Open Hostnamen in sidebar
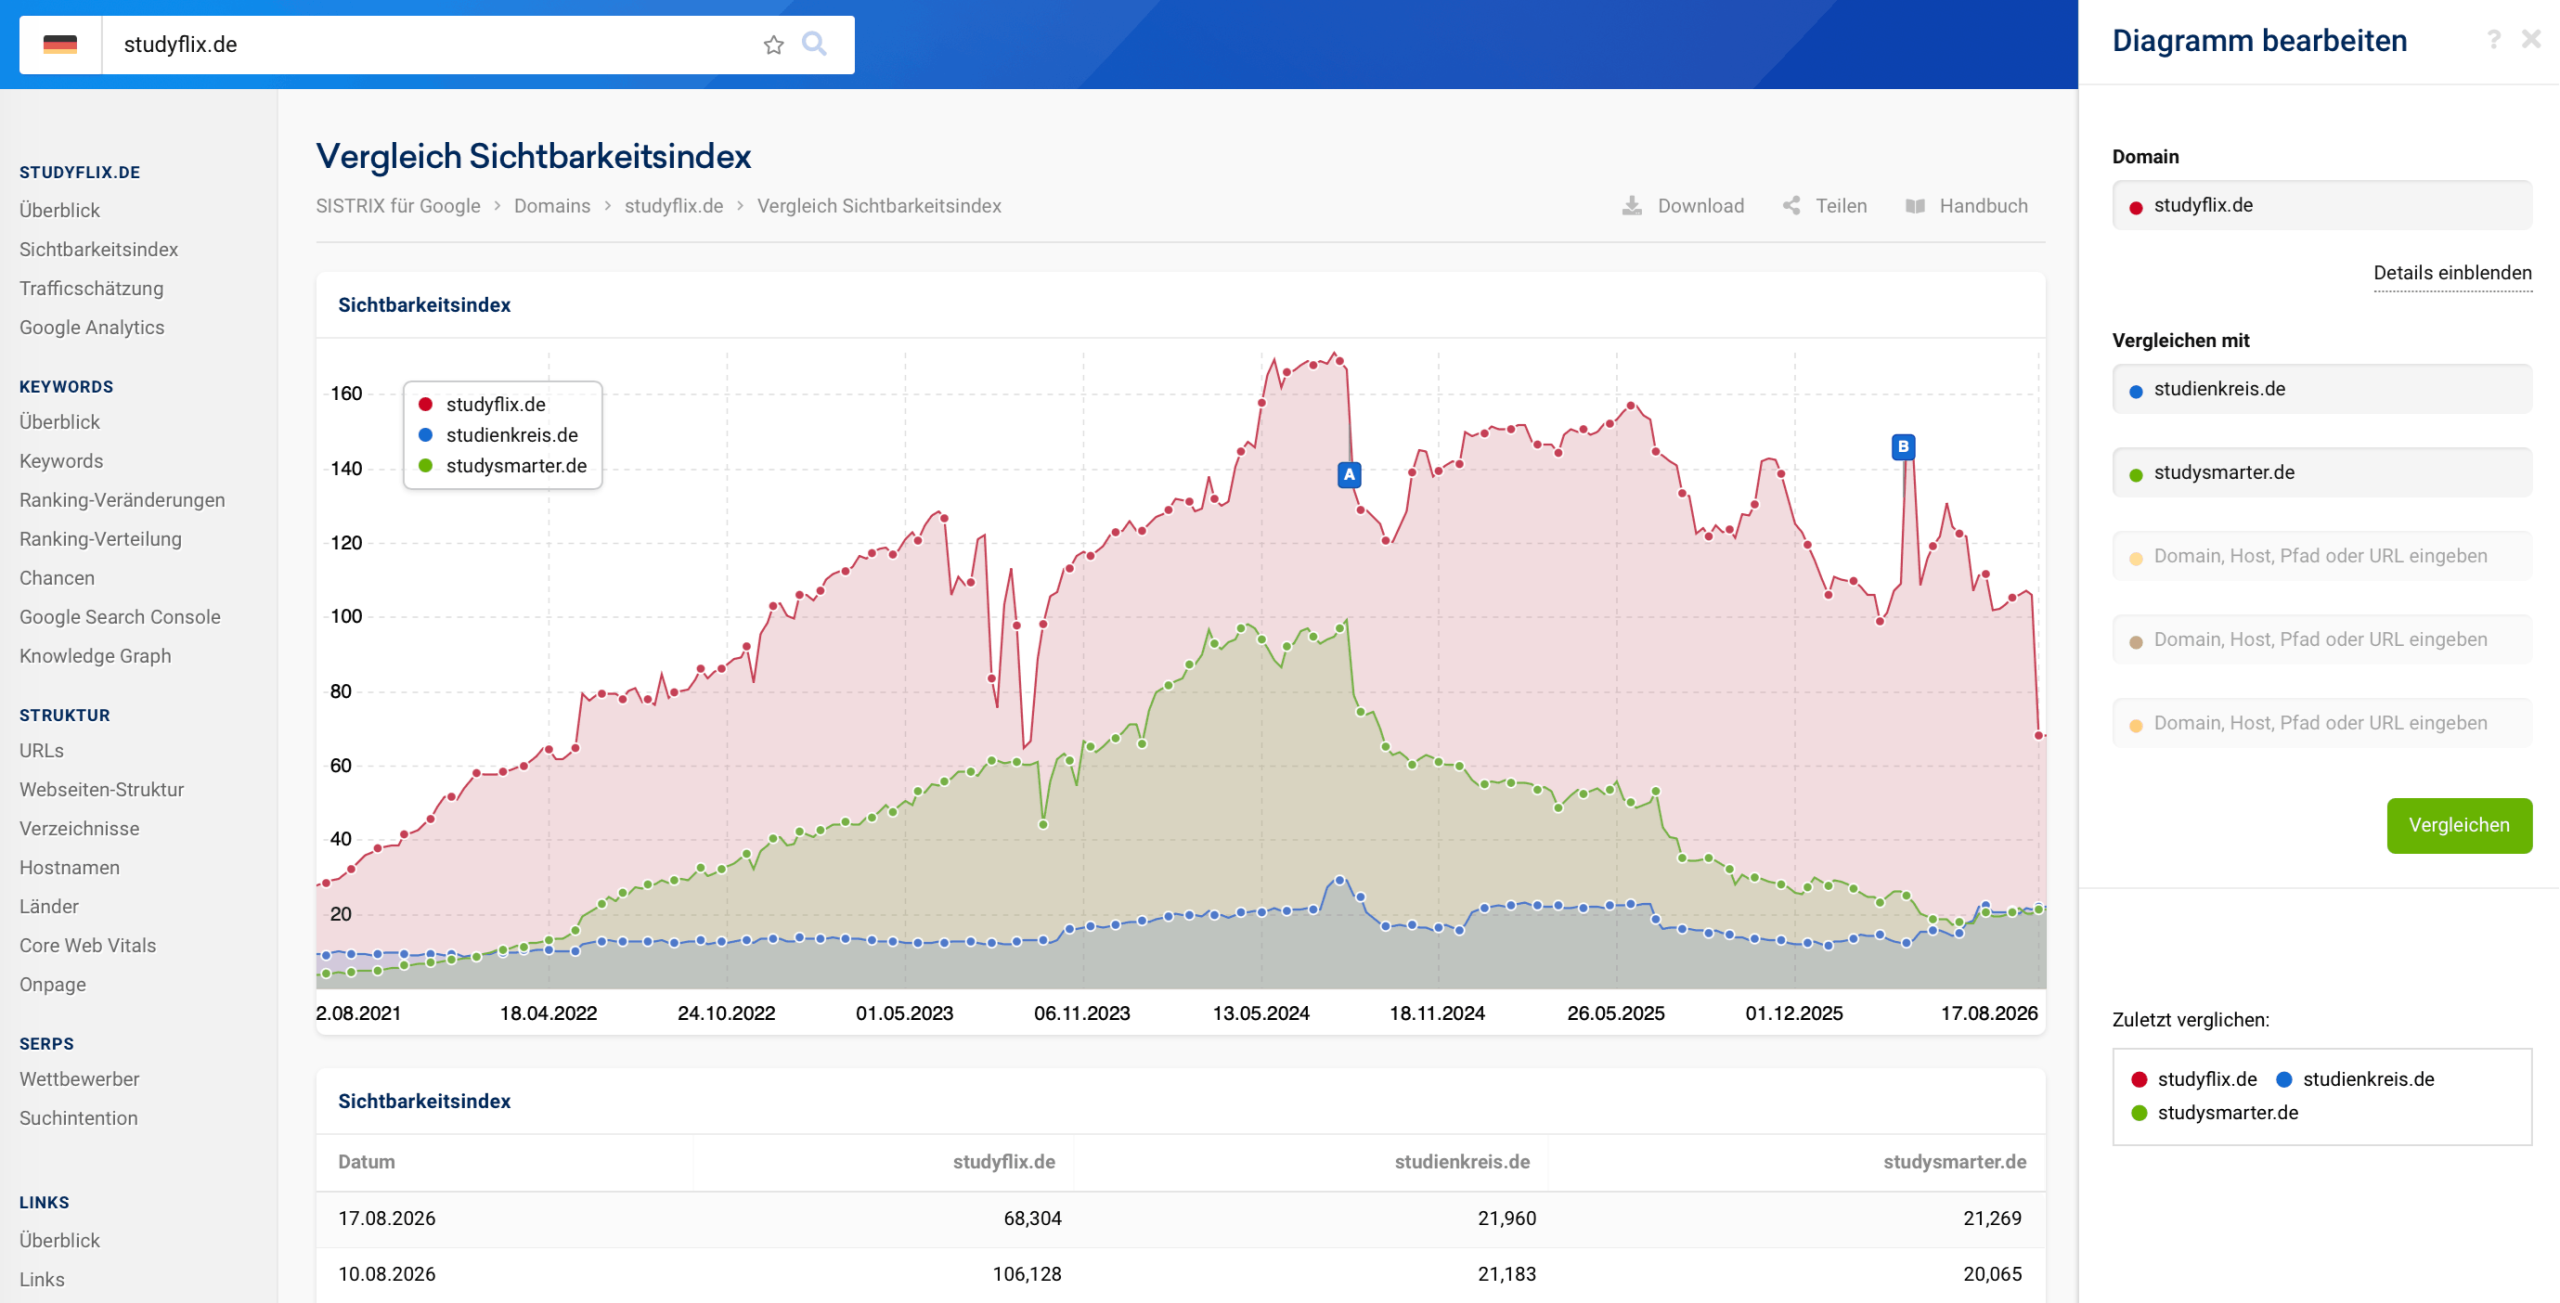 69,868
